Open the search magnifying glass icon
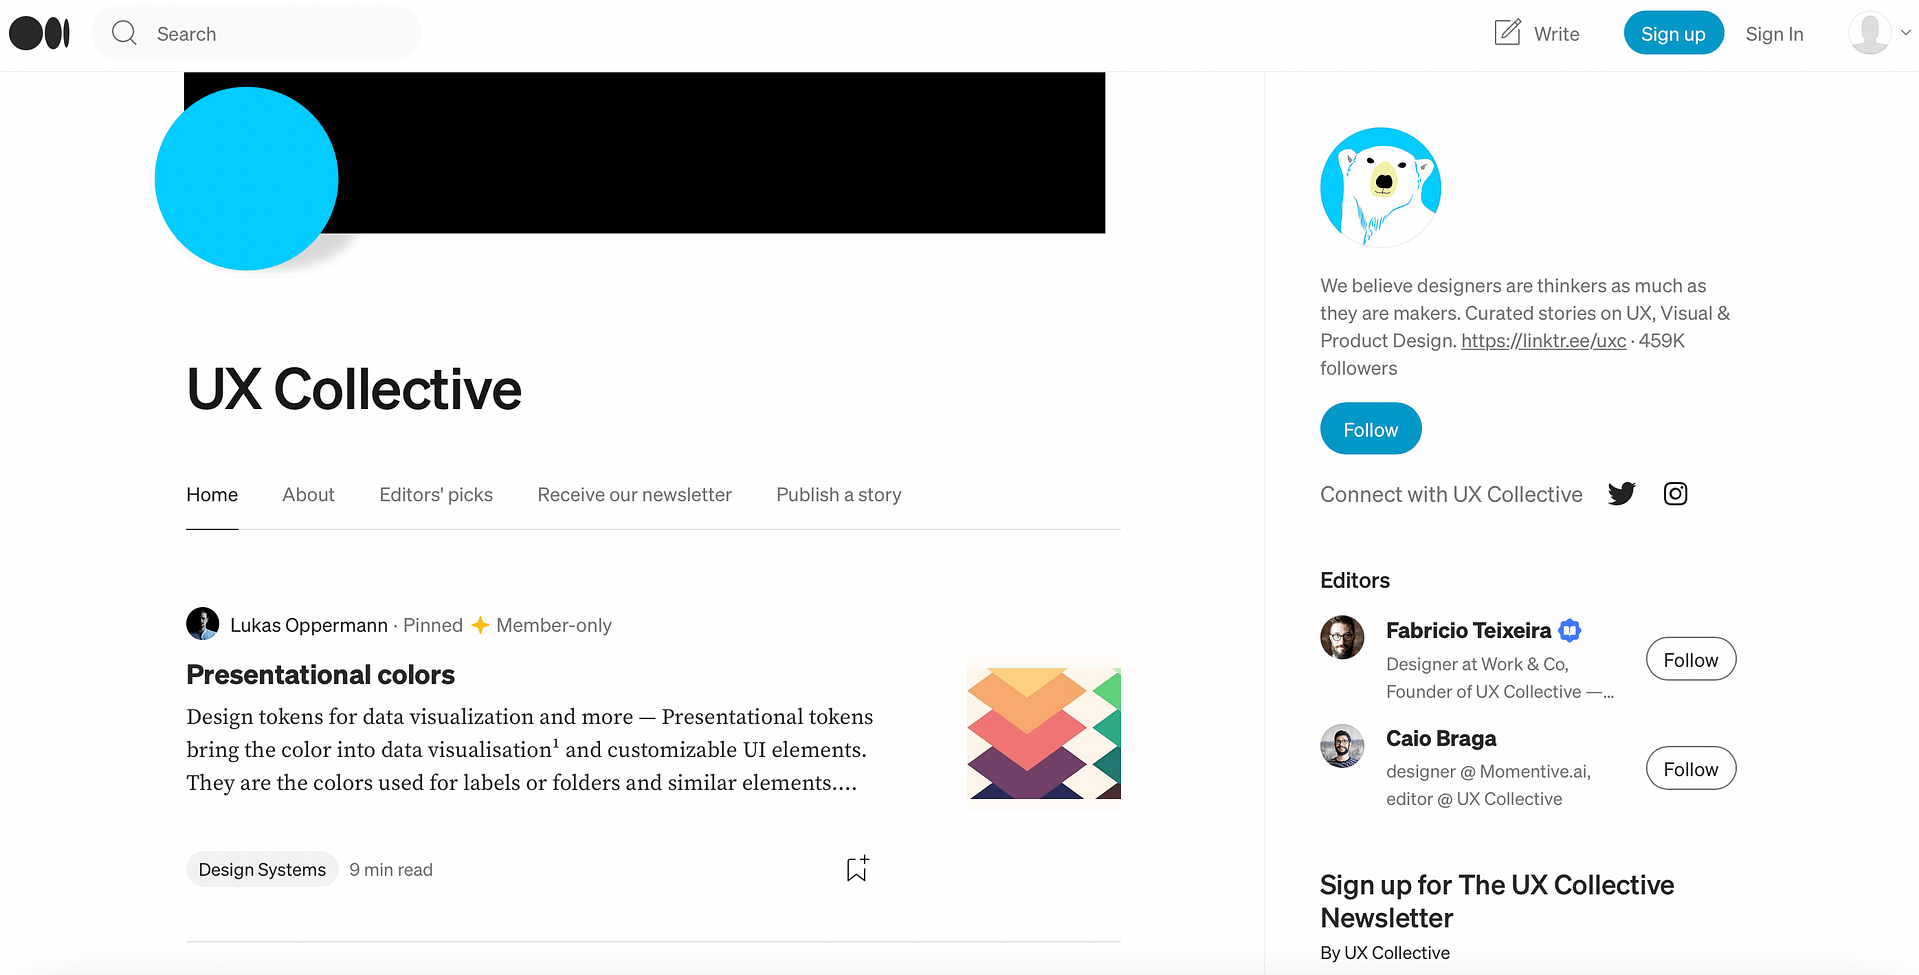The width and height of the screenshot is (1919, 975). point(124,32)
